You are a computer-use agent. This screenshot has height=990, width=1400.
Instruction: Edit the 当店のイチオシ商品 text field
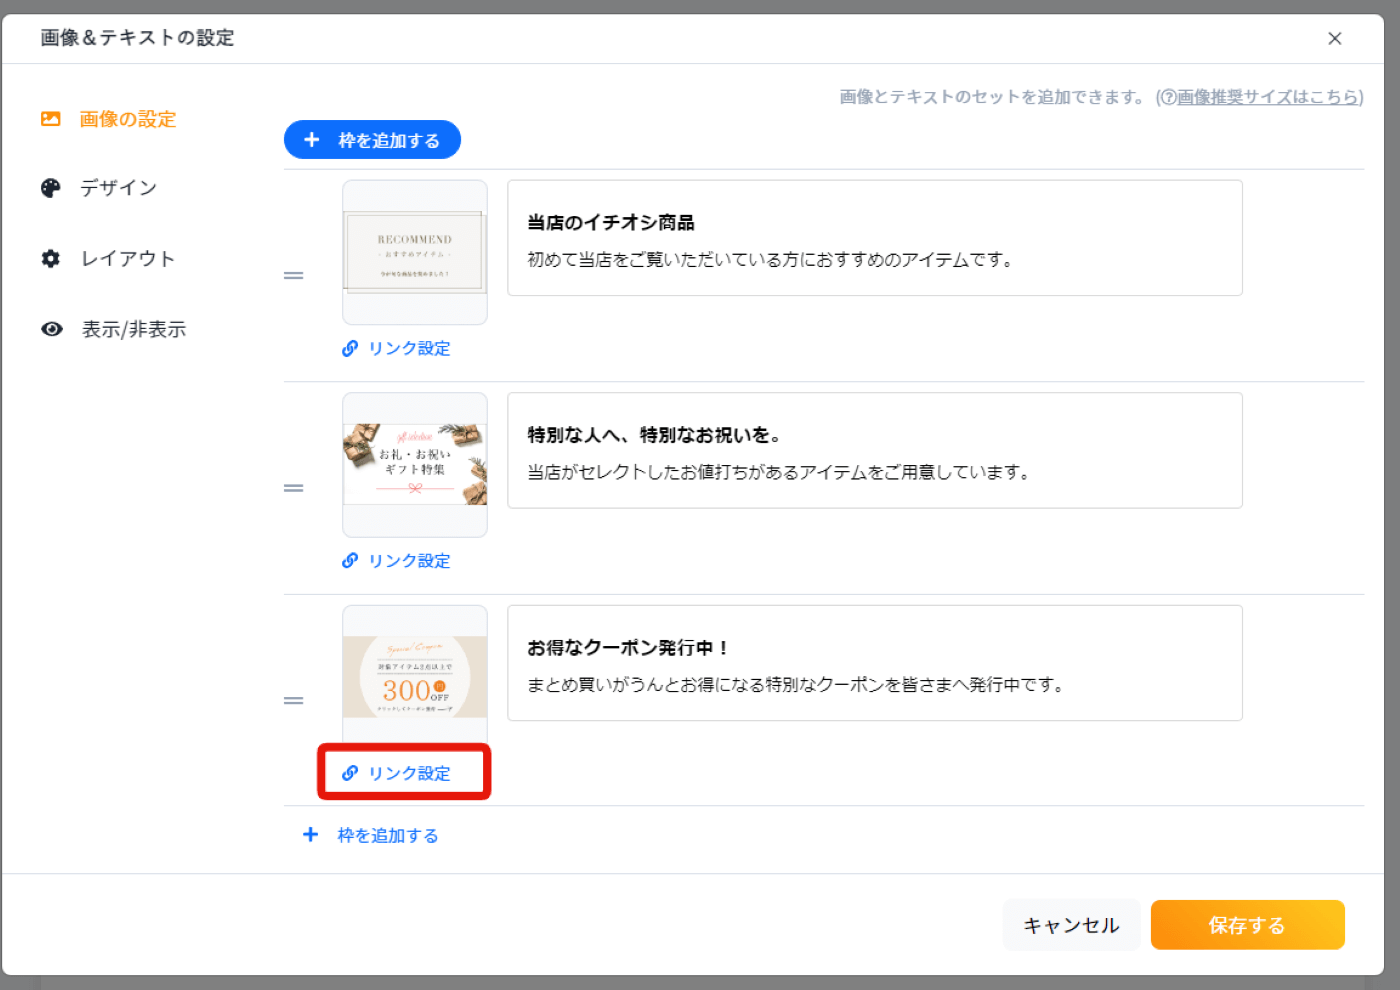tap(875, 238)
